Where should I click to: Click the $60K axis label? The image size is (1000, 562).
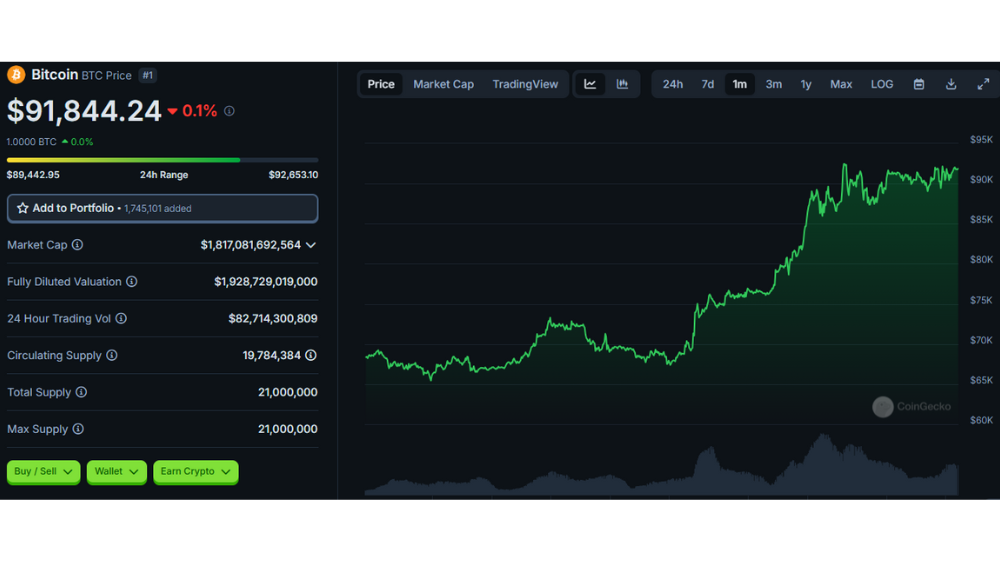click(981, 420)
